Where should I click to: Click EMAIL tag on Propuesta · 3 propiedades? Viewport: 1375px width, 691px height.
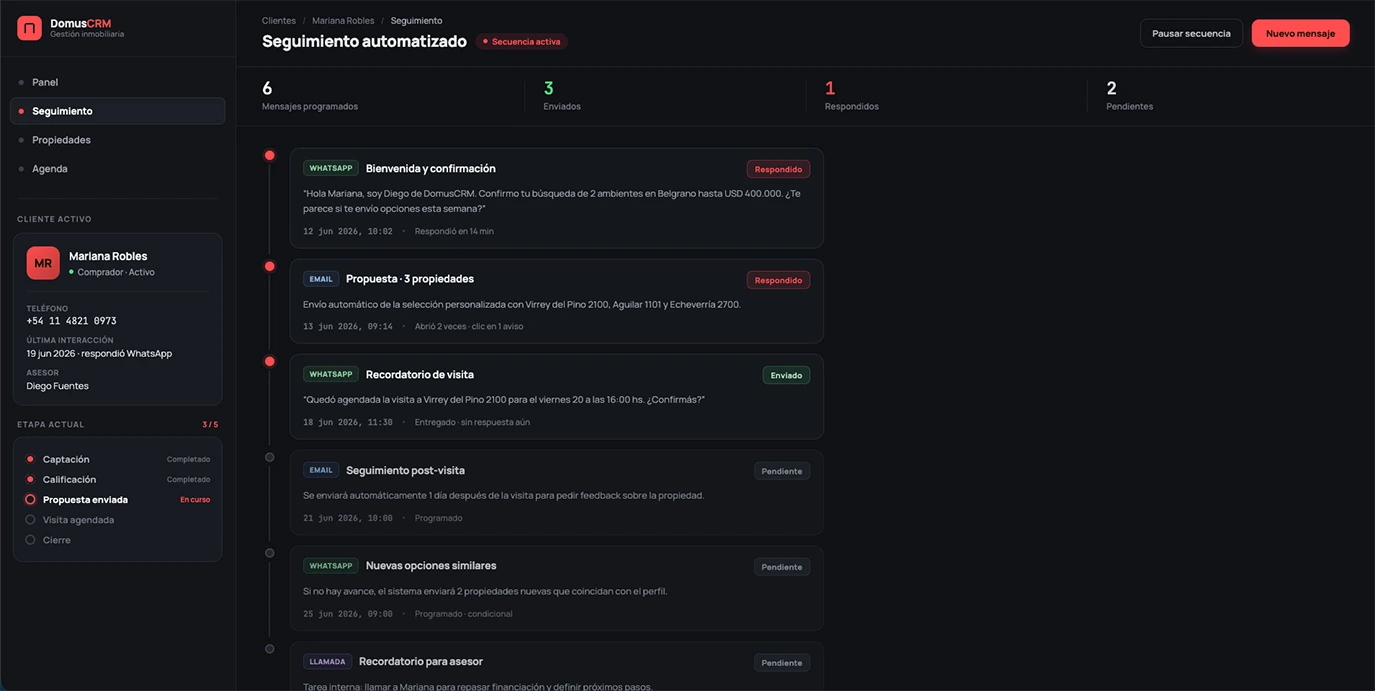[x=321, y=279]
